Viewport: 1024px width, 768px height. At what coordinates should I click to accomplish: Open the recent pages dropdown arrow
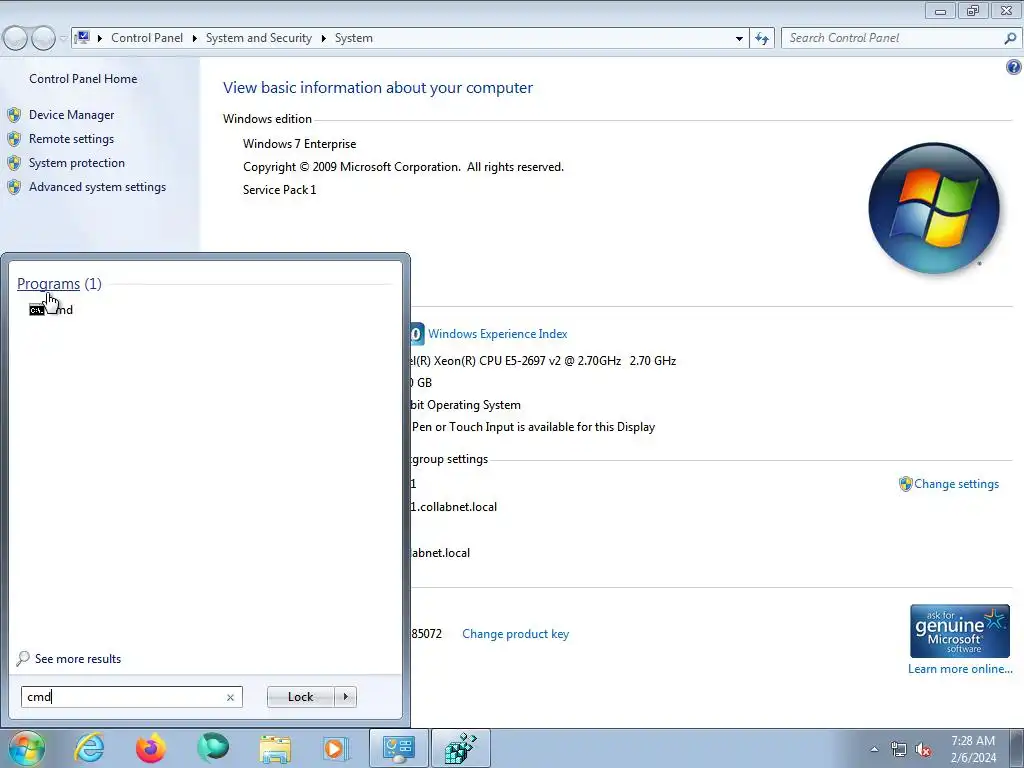pos(63,39)
